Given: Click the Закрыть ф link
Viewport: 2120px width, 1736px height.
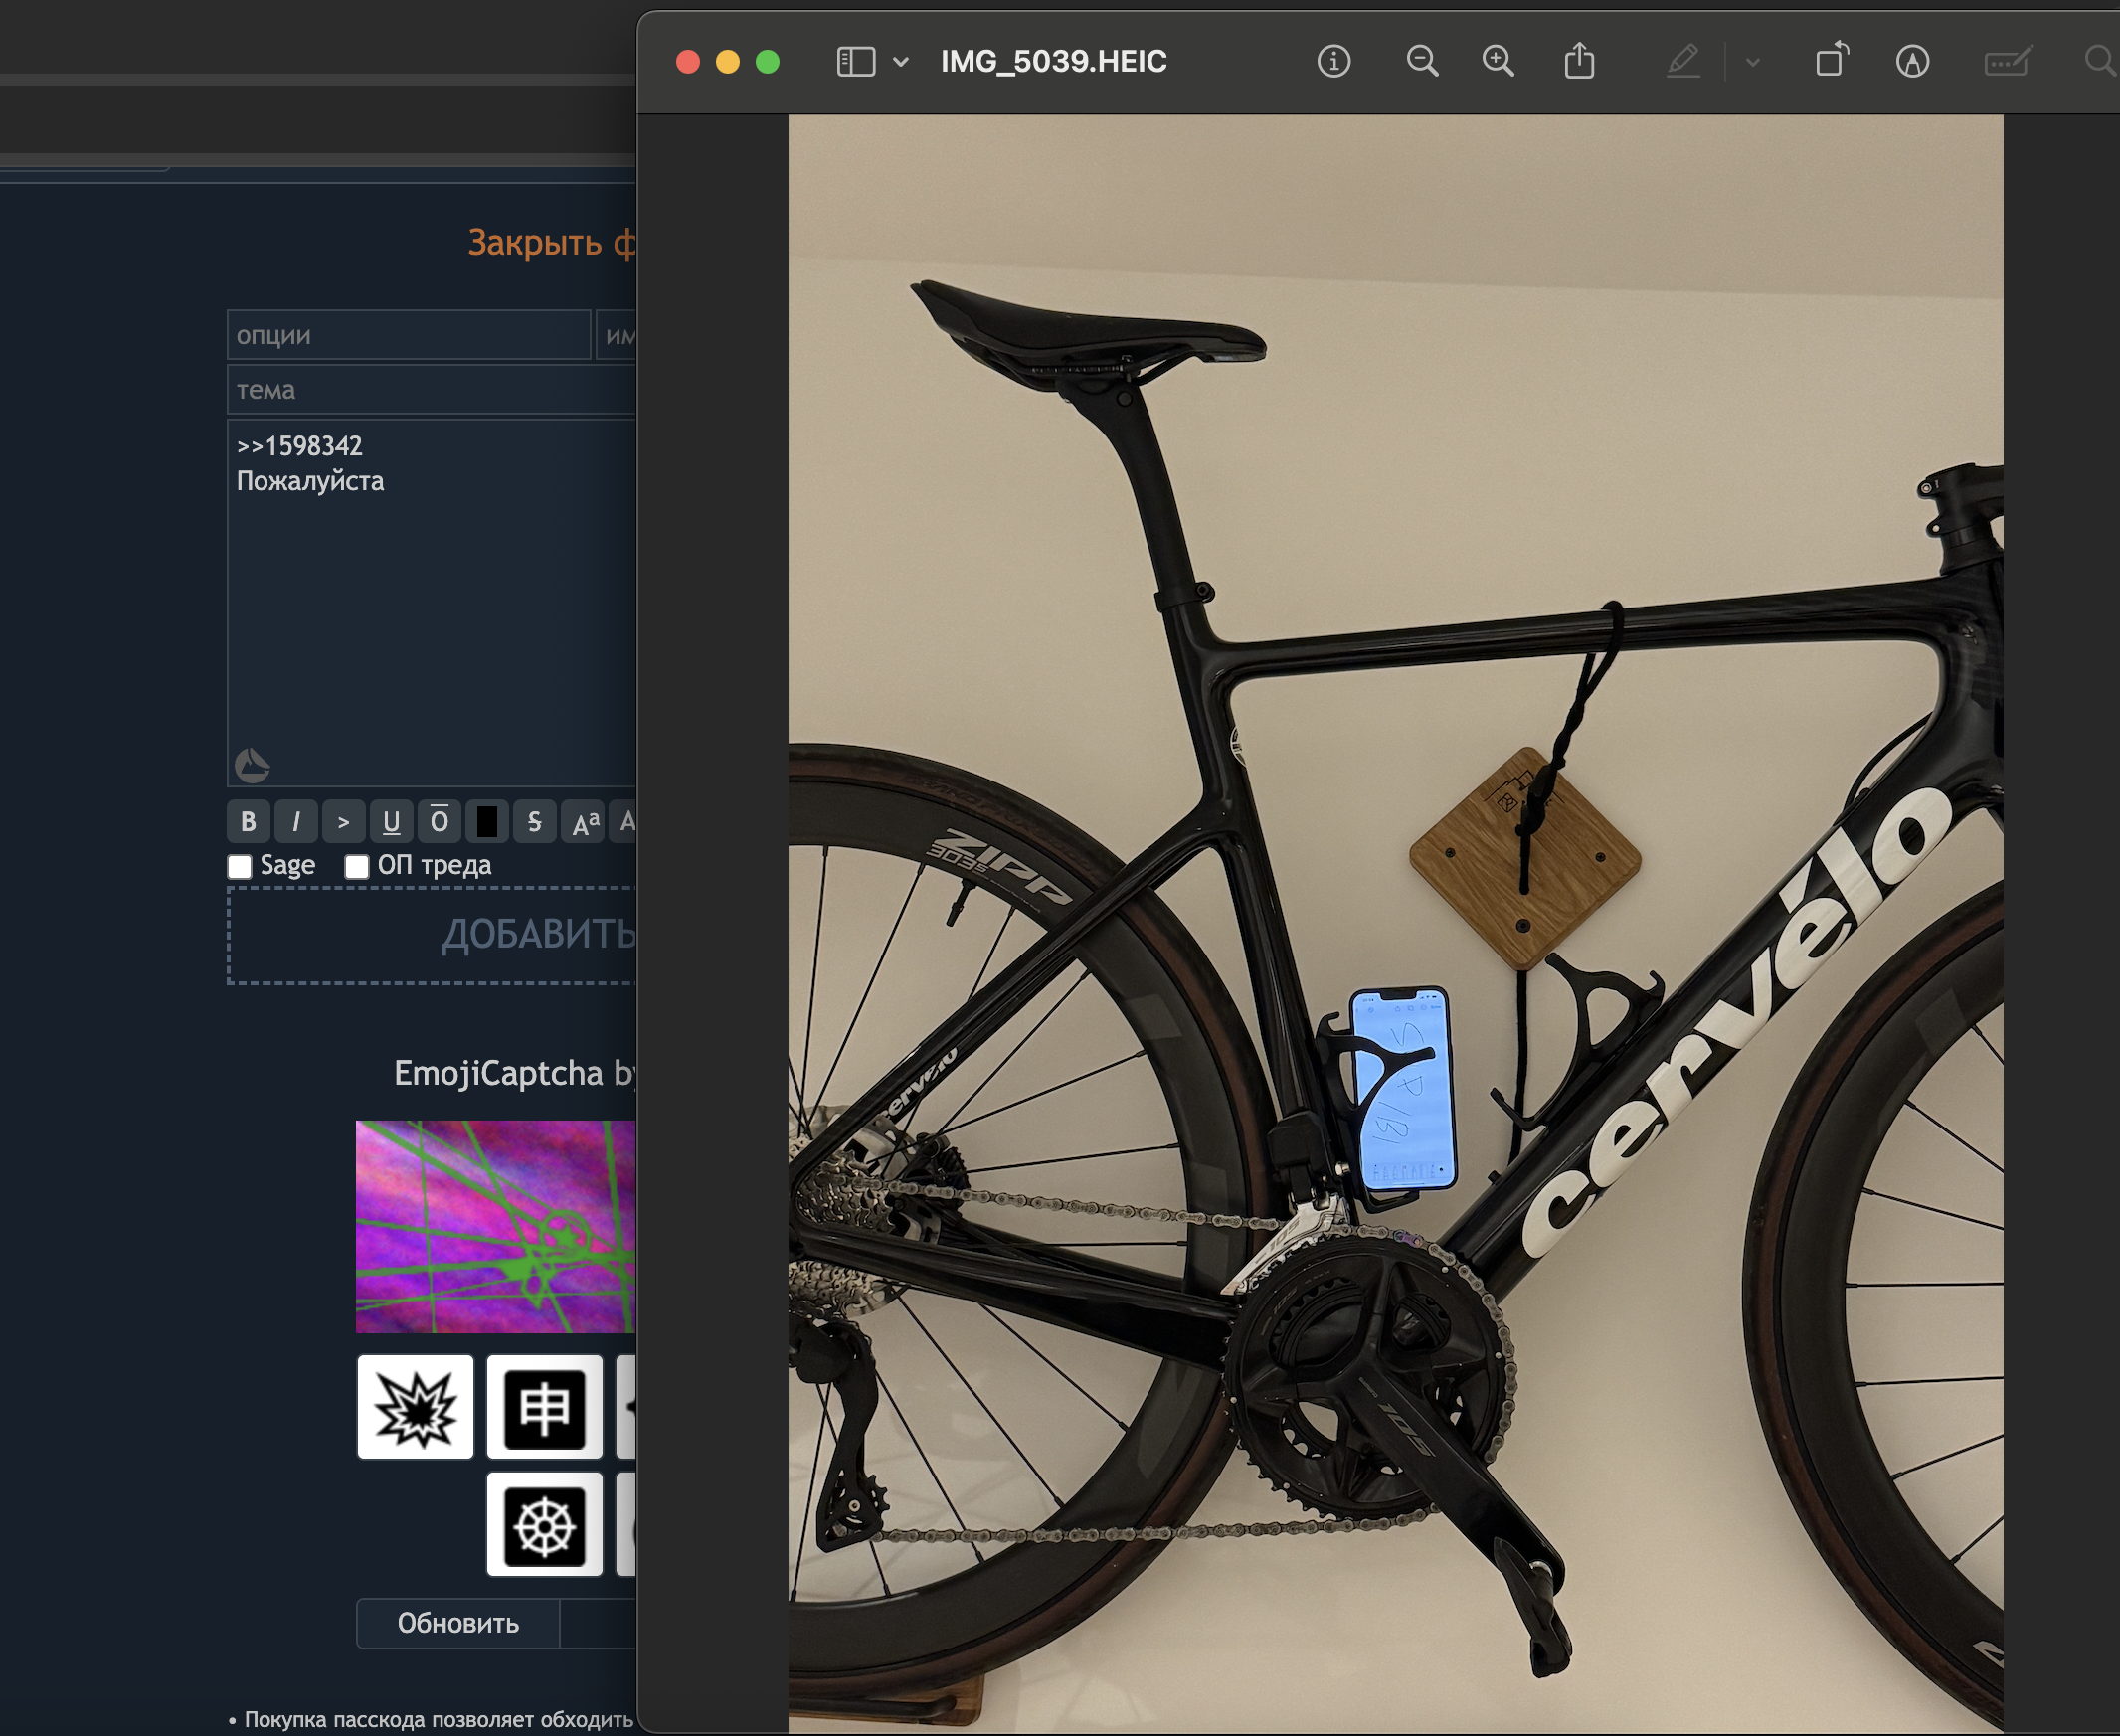Looking at the screenshot, I should (x=550, y=243).
